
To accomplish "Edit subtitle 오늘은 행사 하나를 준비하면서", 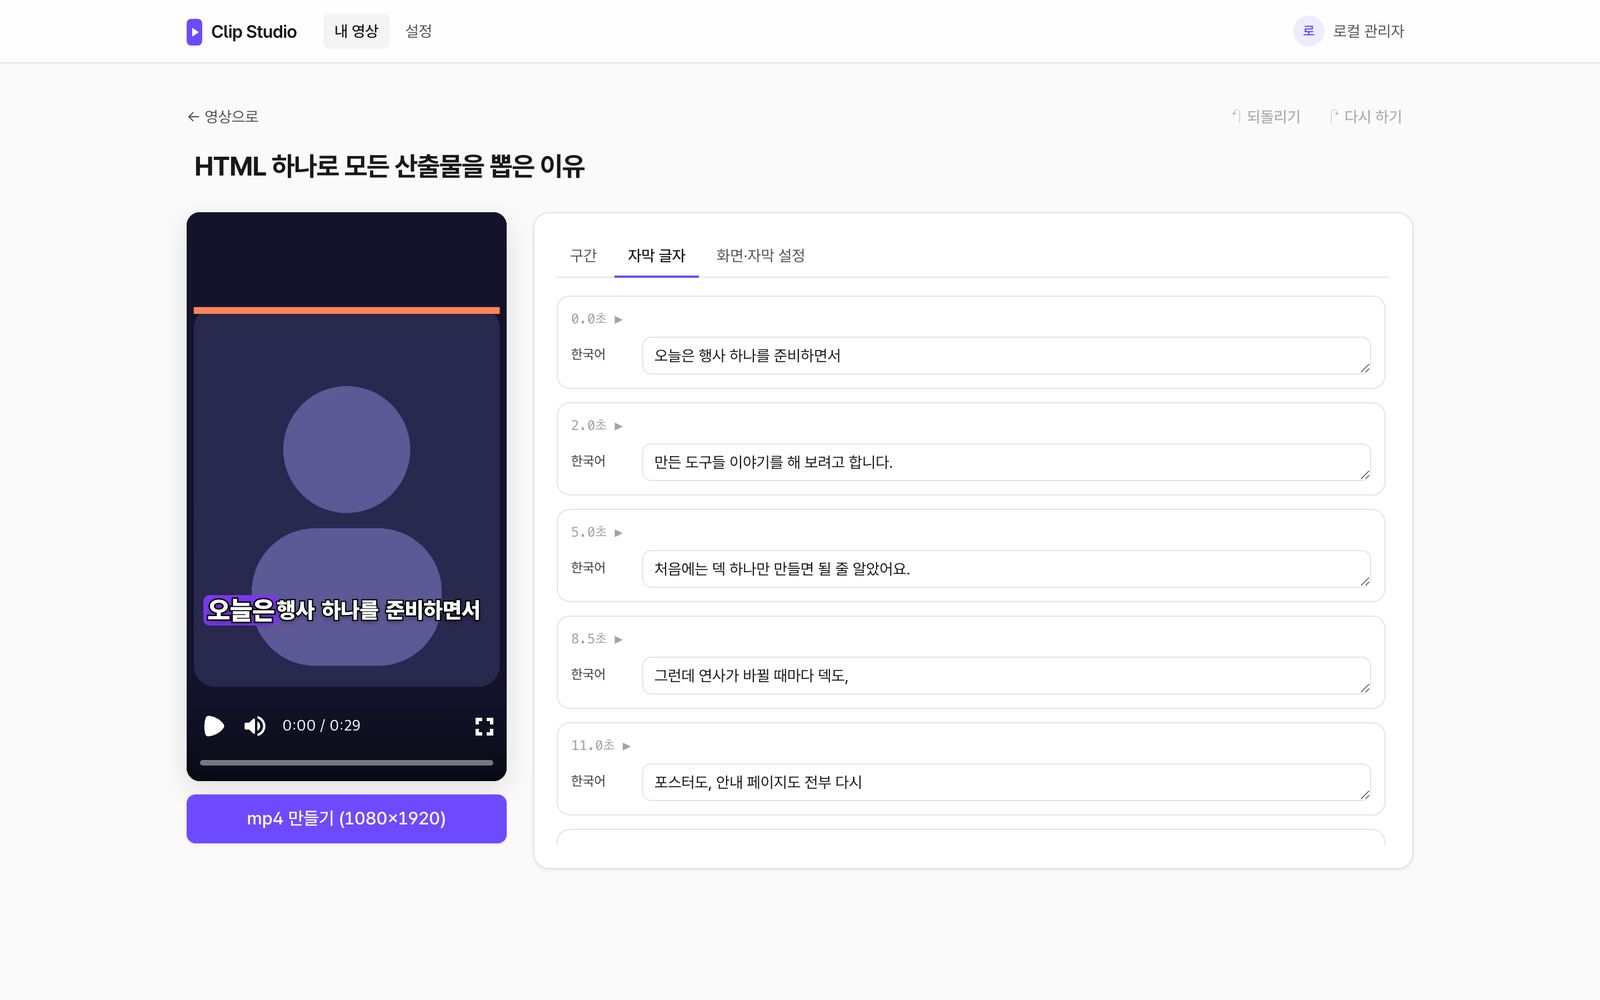I will pos(1006,356).
